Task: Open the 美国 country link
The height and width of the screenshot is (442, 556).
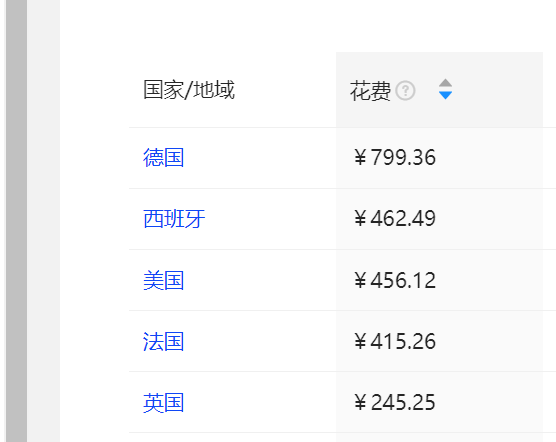Action: (163, 280)
